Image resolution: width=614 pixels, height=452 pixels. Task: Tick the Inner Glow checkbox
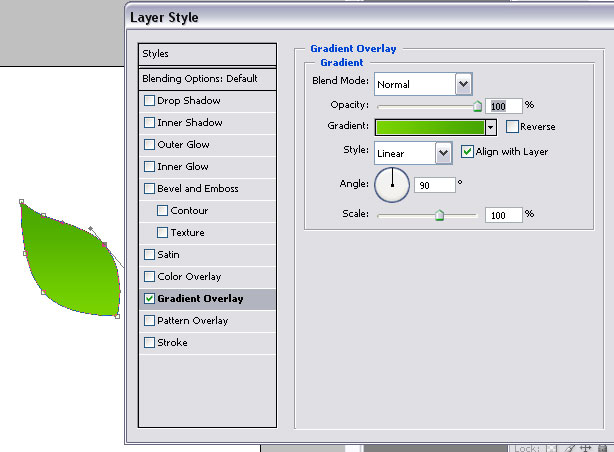[x=149, y=166]
